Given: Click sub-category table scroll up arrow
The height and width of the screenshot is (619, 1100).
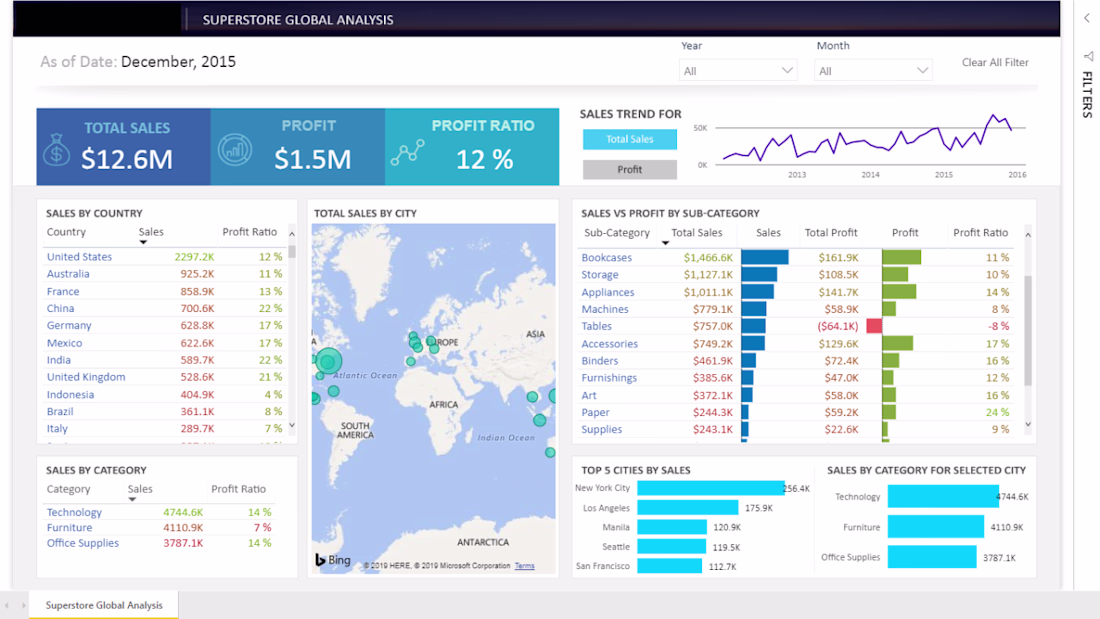Looking at the screenshot, I should 1028,235.
